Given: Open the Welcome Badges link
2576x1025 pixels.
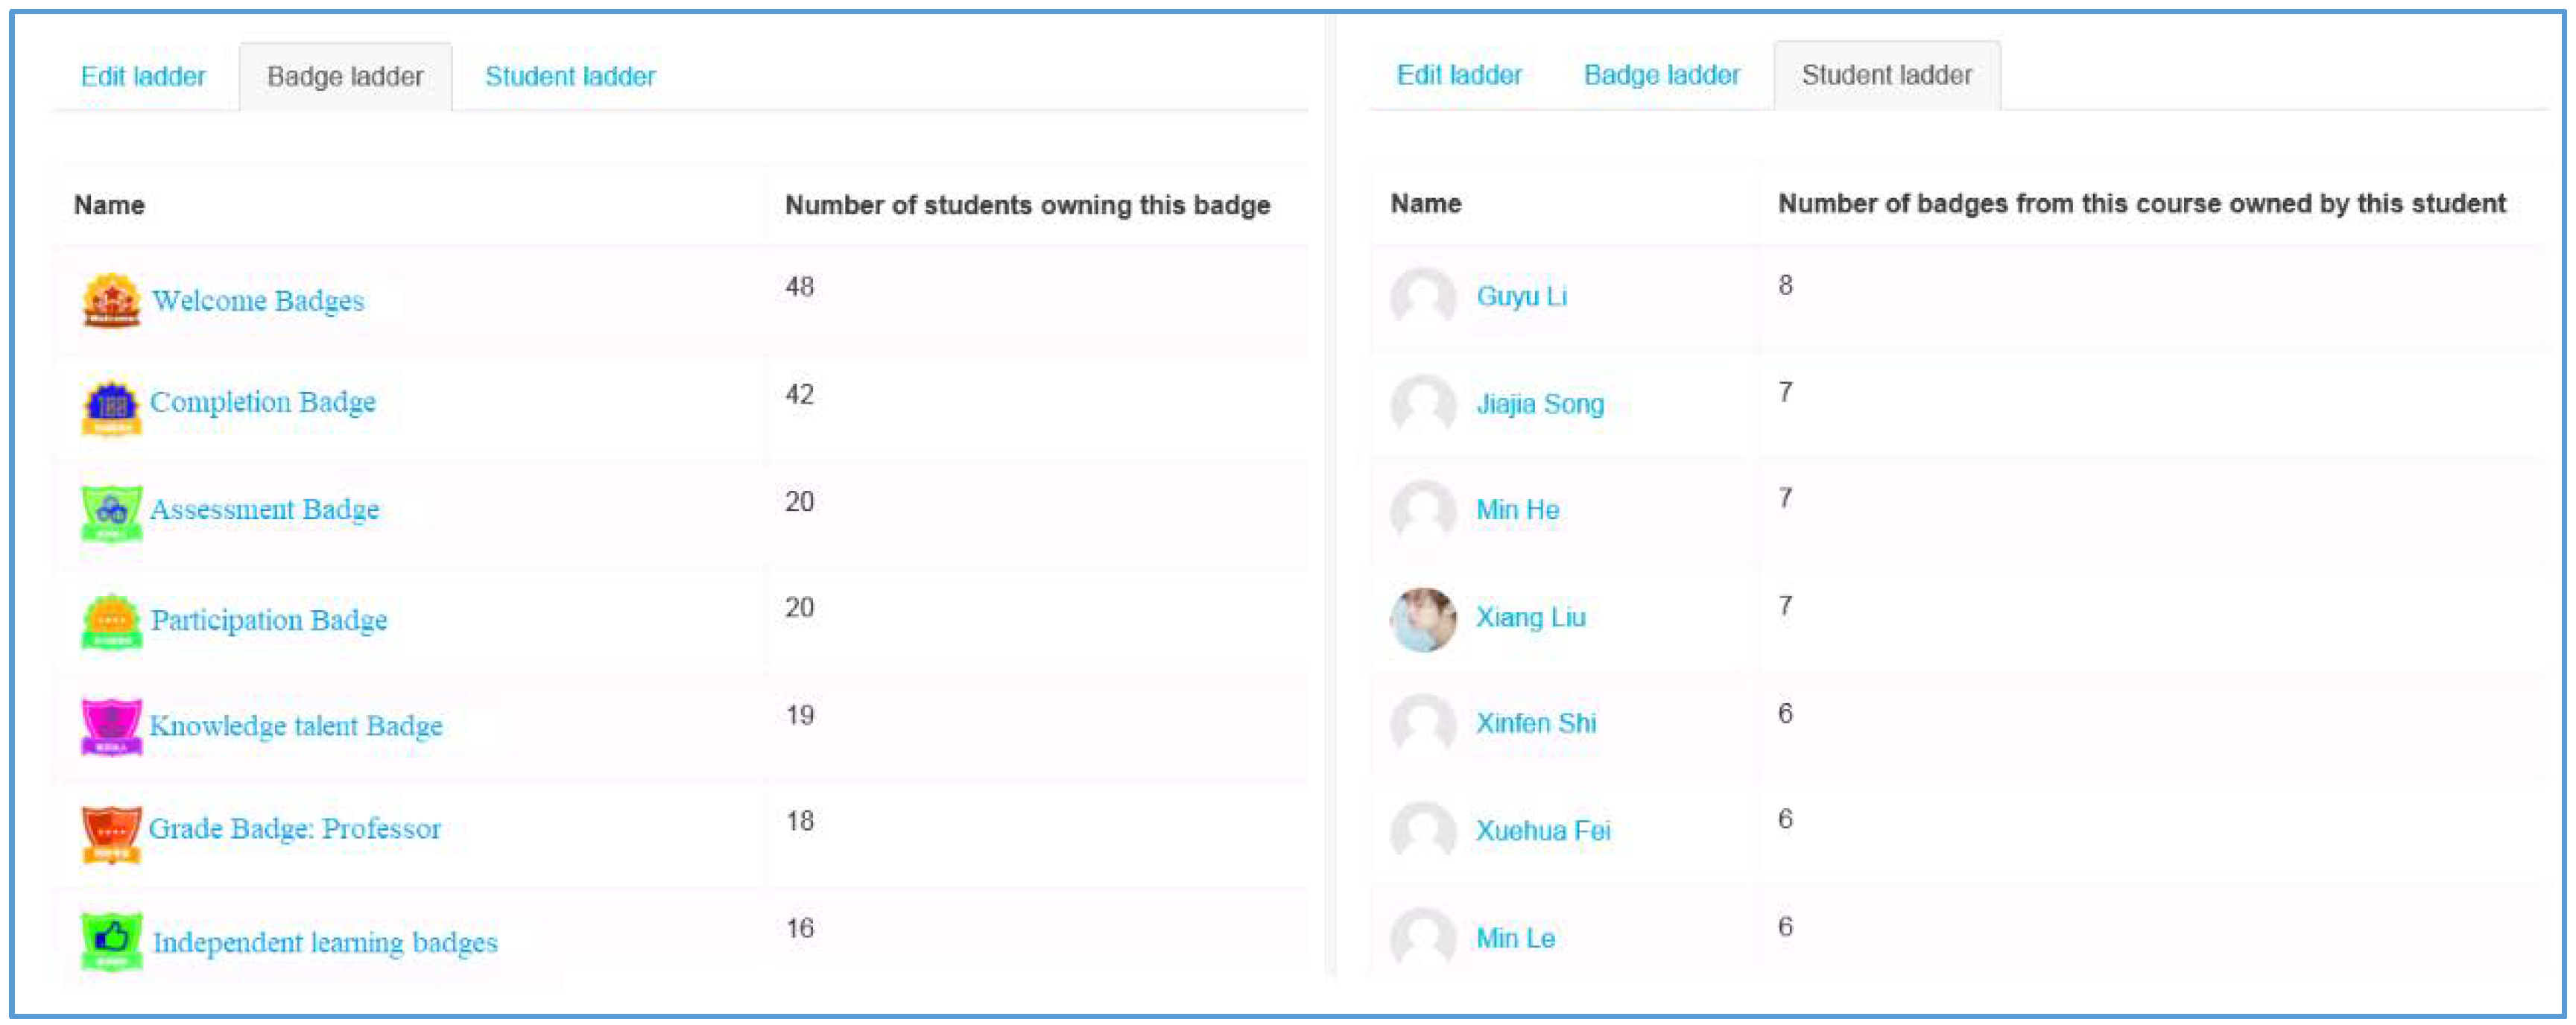Looking at the screenshot, I should coord(258,300).
